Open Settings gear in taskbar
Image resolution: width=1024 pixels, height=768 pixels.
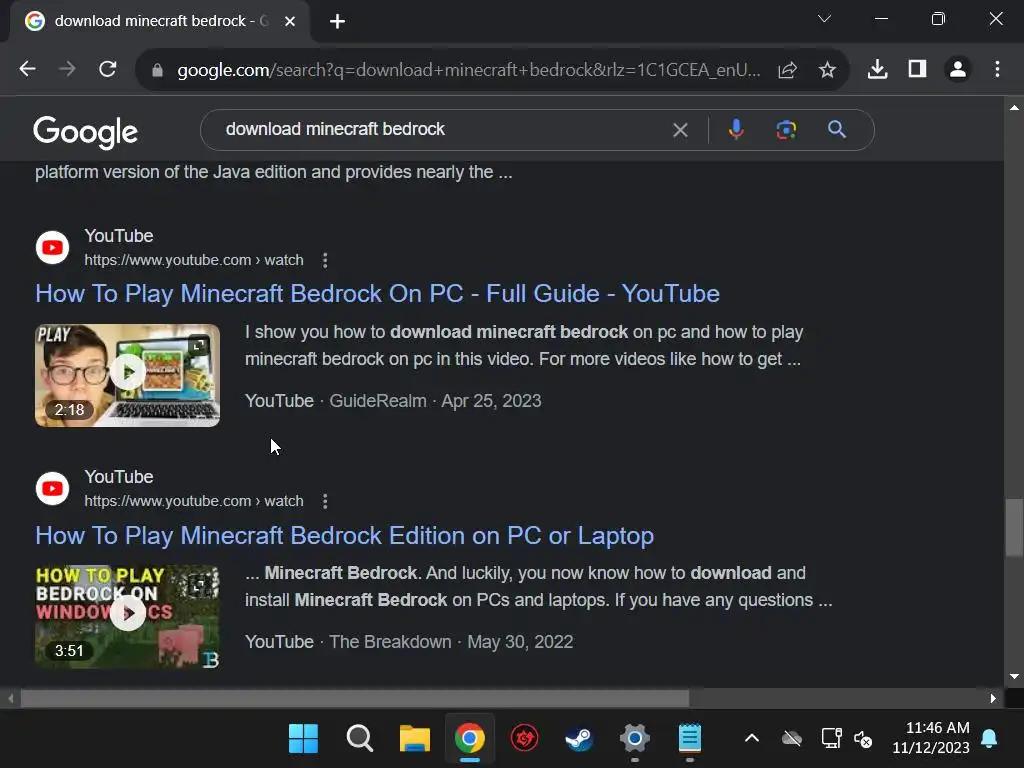coord(635,739)
